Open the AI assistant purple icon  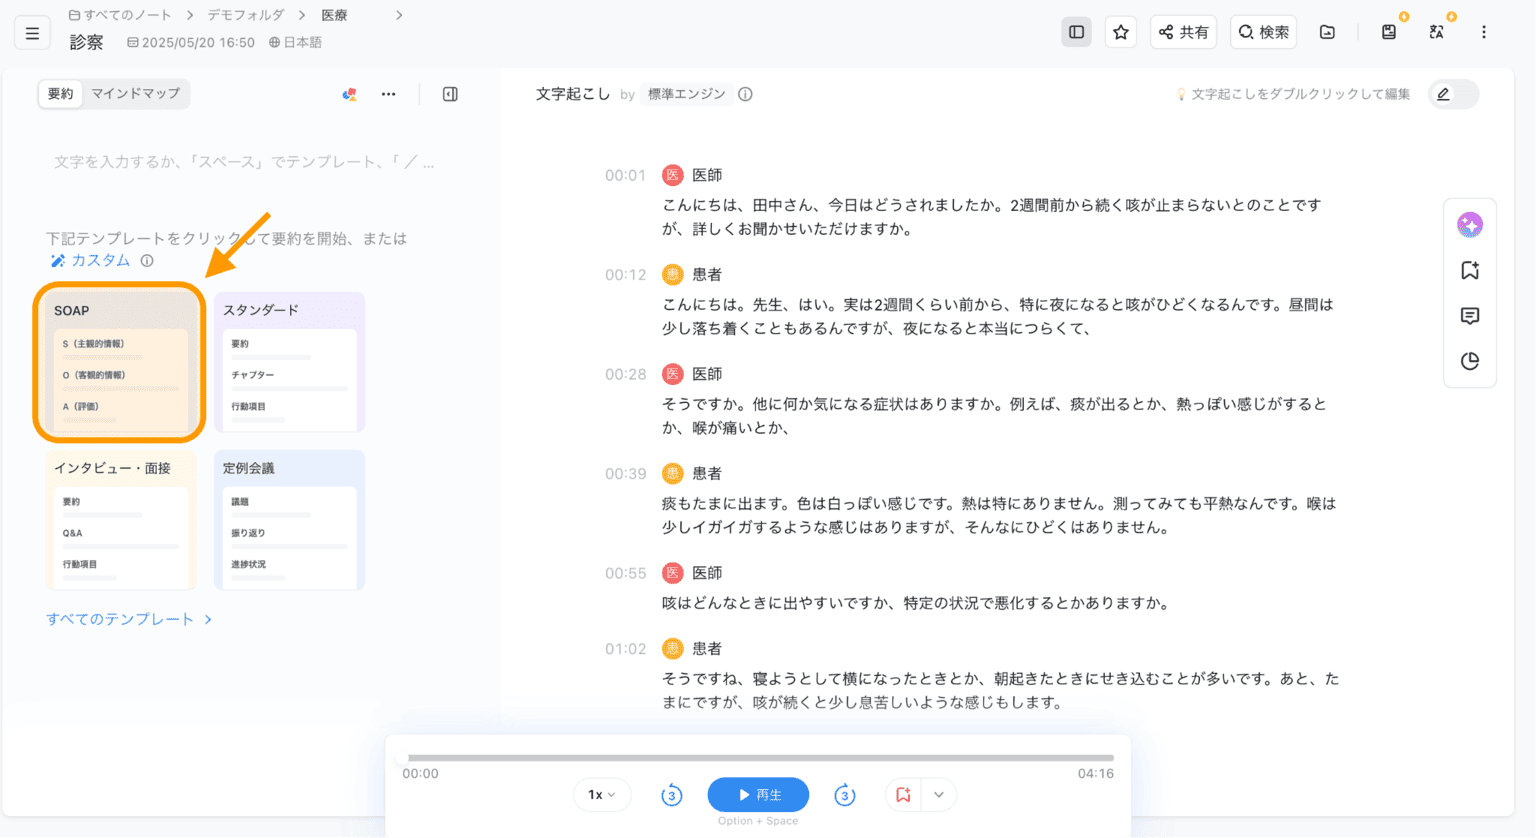click(1469, 225)
